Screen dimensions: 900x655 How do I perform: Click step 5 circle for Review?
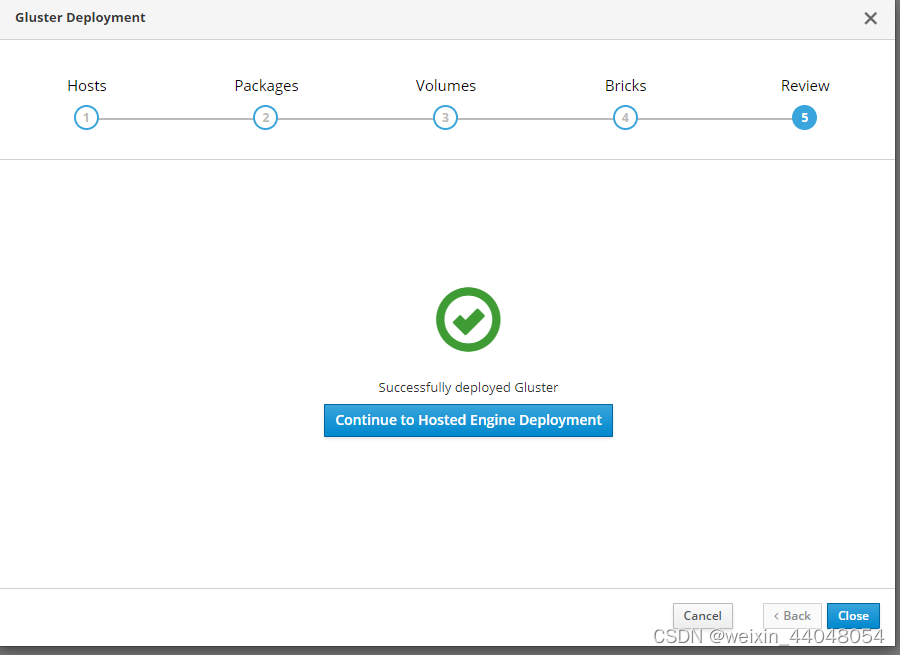click(x=804, y=118)
